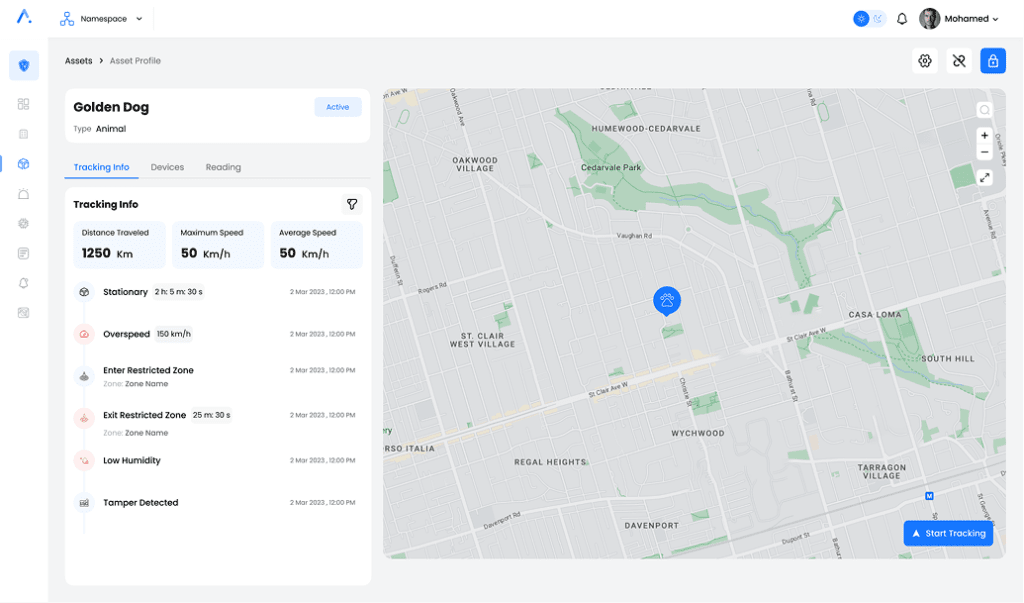The image size is (1024, 603).
Task: Go back to Assets breadcrumb link
Action: click(79, 61)
